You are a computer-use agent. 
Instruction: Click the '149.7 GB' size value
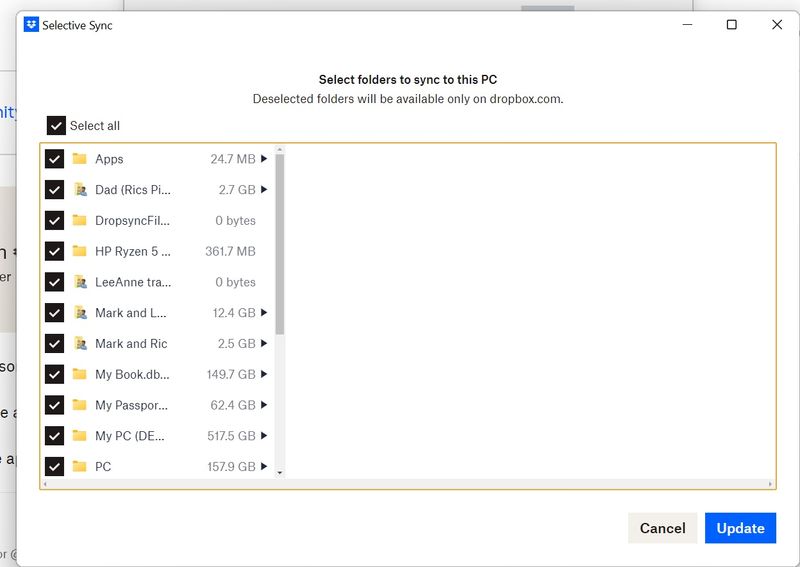[x=231, y=374]
